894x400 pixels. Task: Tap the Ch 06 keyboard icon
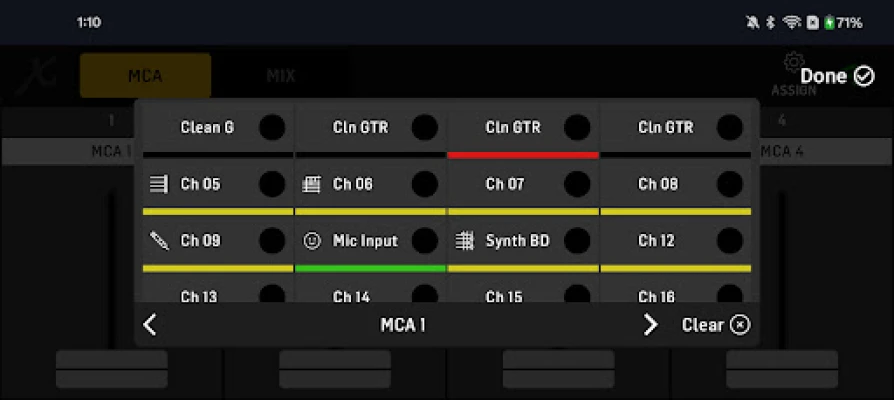pyautogui.click(x=311, y=184)
